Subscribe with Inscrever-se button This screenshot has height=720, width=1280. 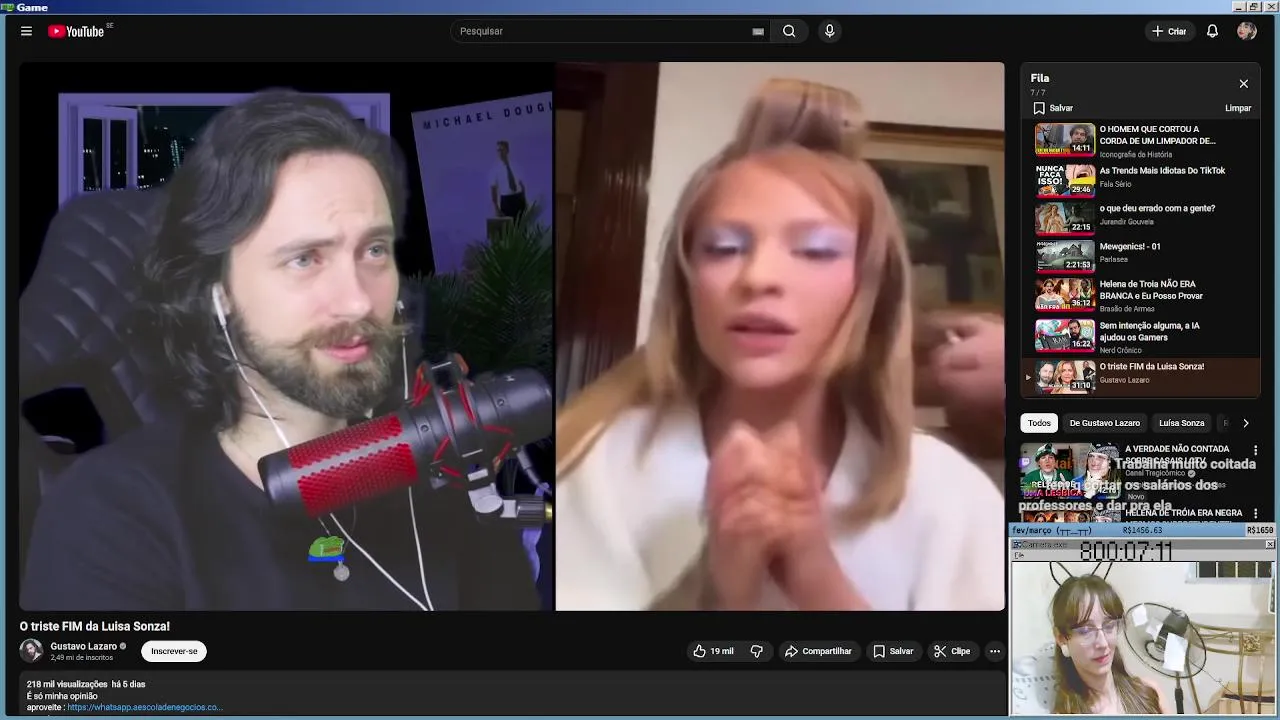[x=174, y=651]
